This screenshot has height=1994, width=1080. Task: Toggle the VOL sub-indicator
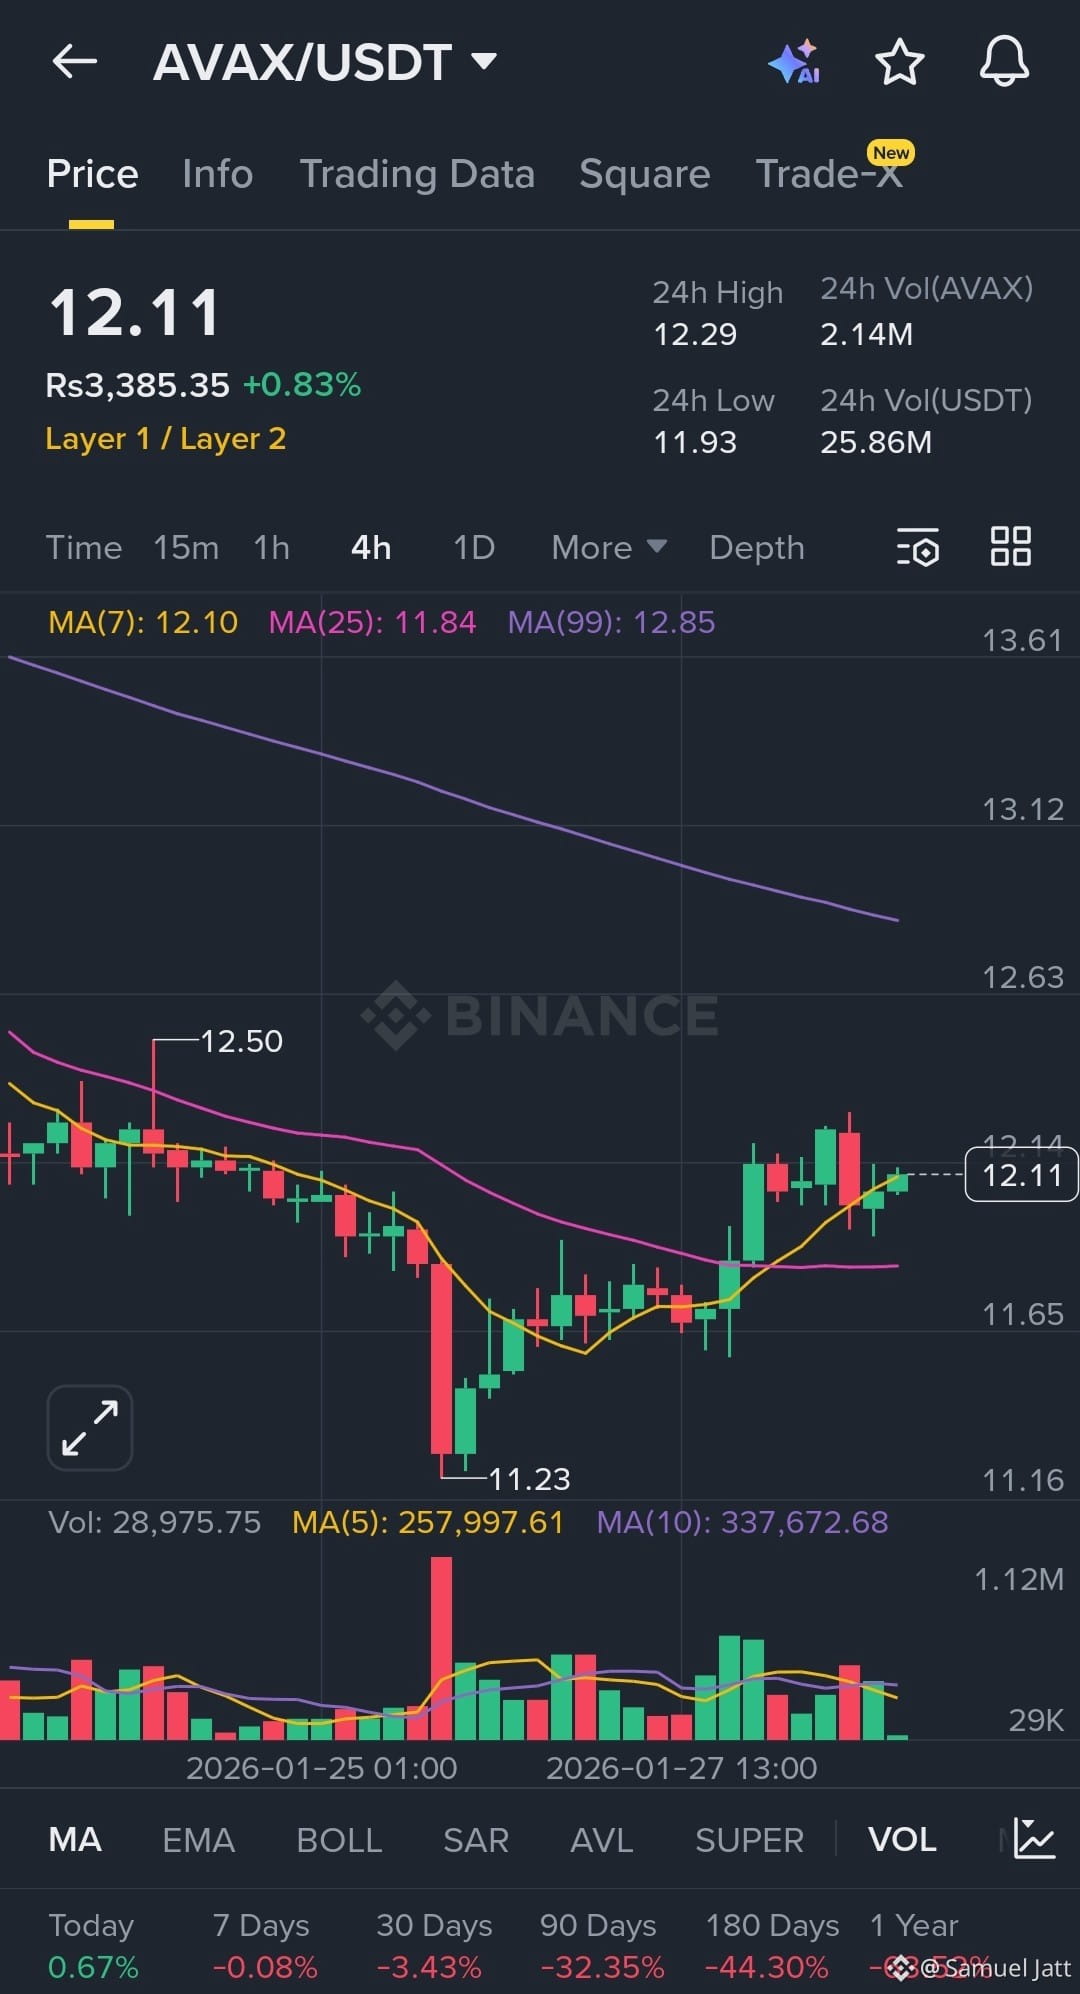[902, 1839]
